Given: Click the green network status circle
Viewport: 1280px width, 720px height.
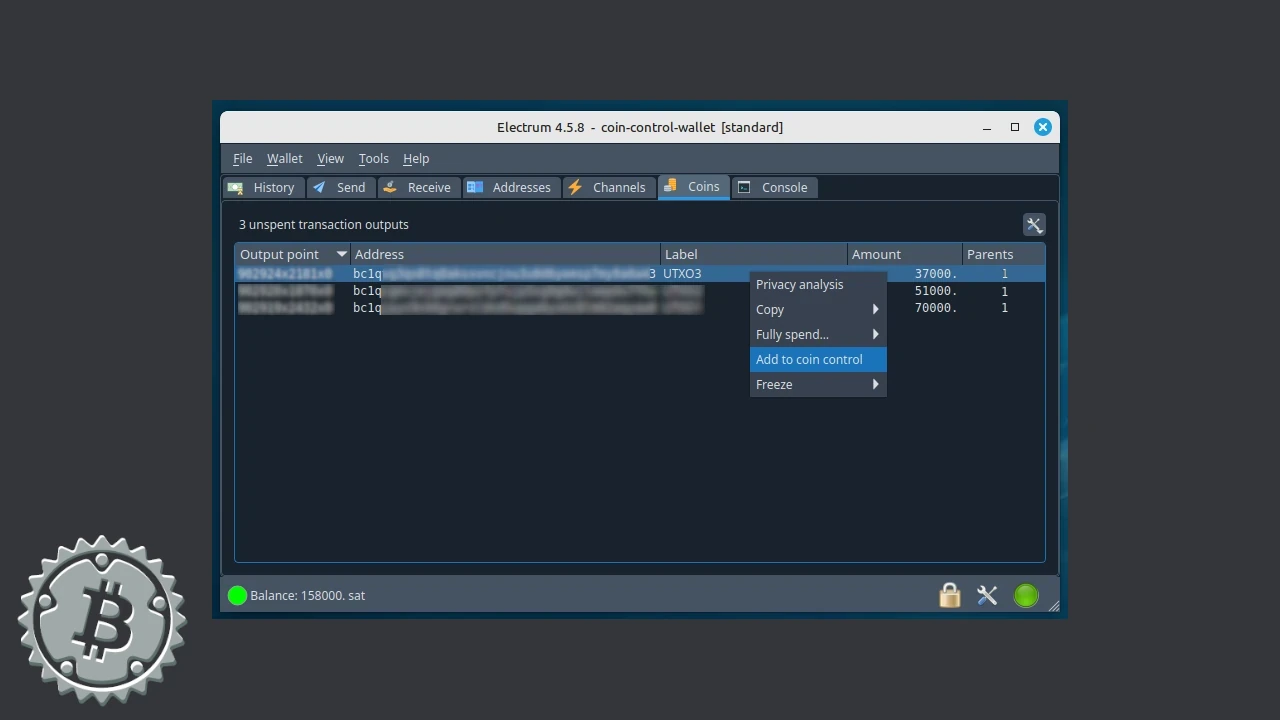Looking at the screenshot, I should [1026, 596].
